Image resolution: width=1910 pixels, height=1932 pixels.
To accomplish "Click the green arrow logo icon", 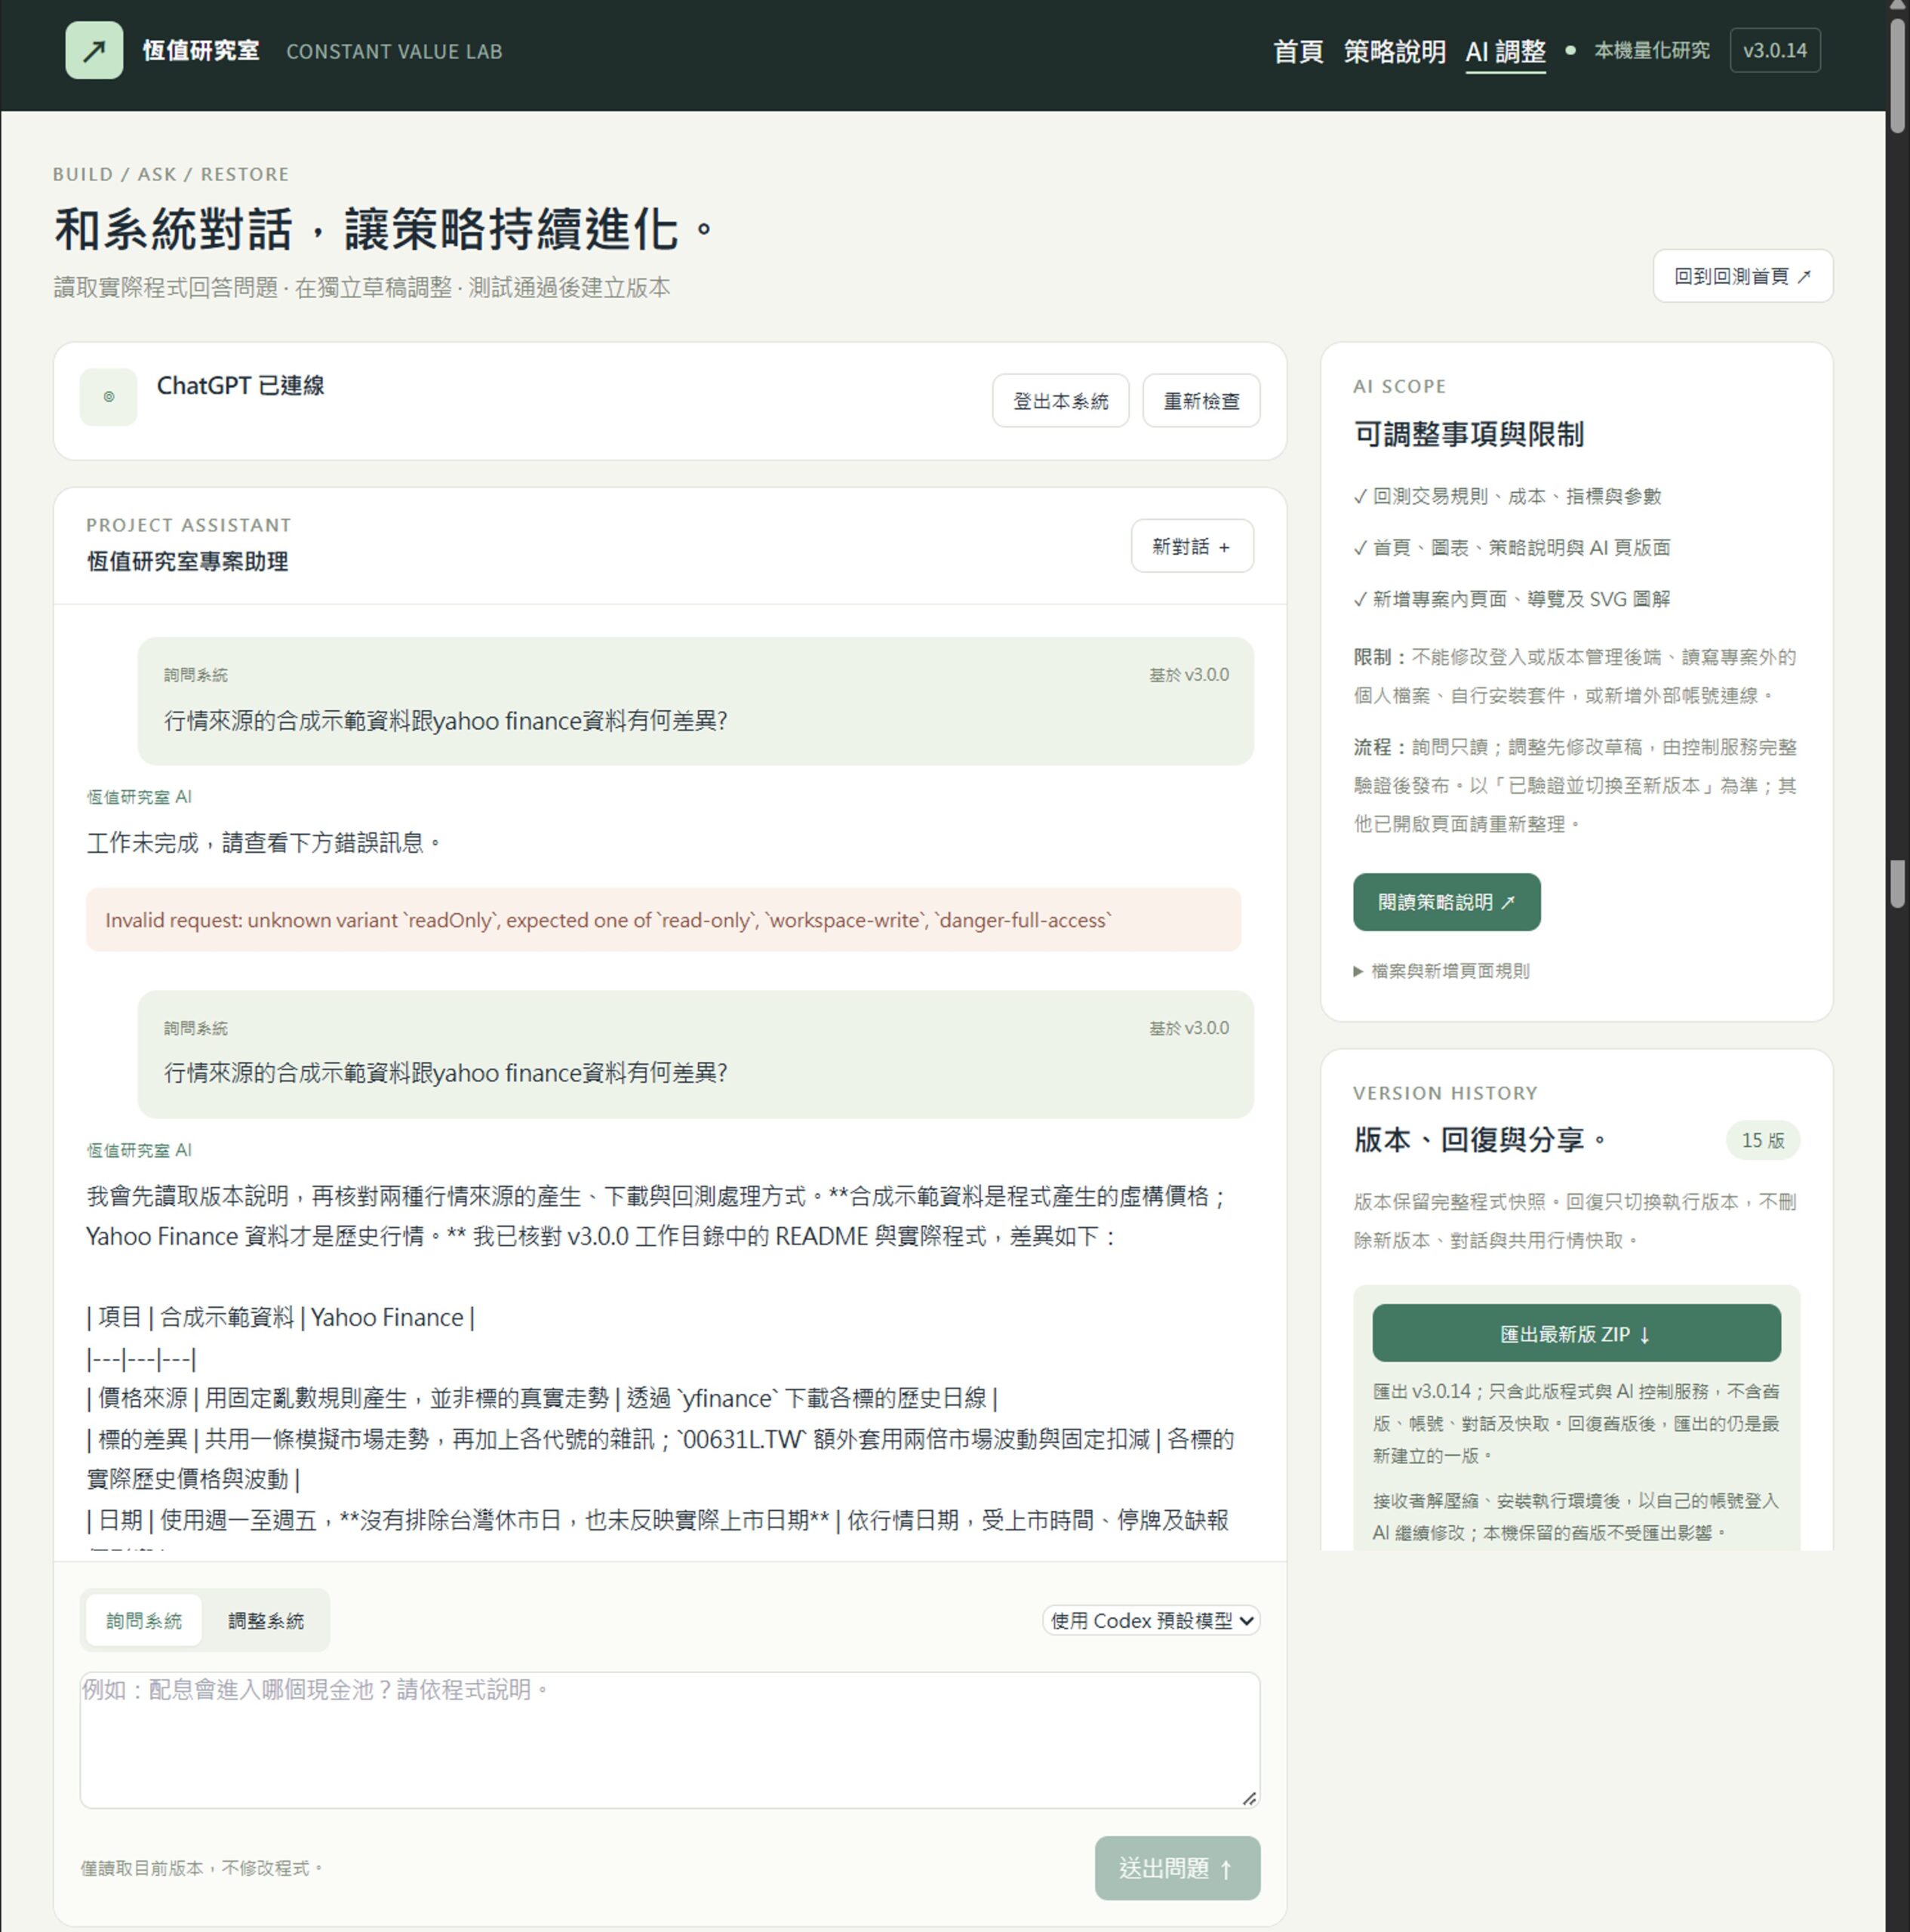I will [94, 50].
